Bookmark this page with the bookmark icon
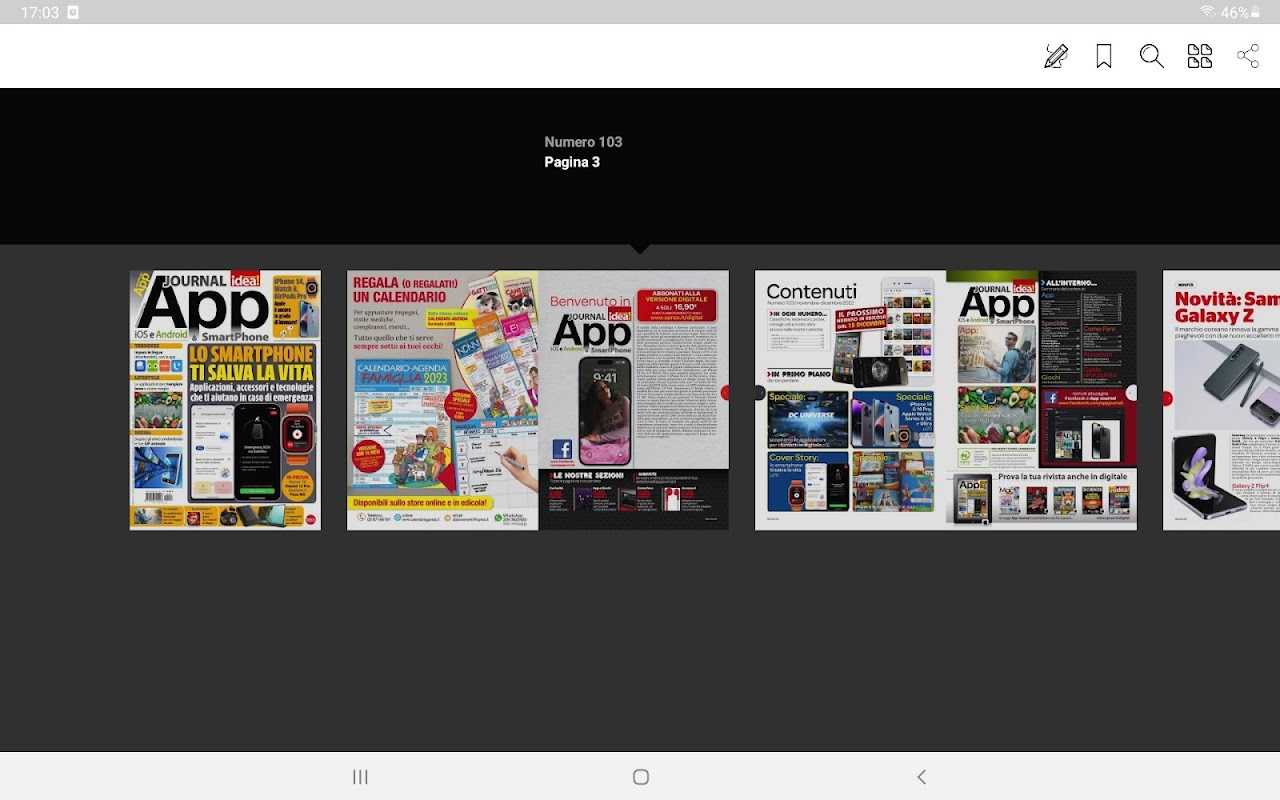Viewport: 1280px width, 800px height. click(x=1104, y=56)
